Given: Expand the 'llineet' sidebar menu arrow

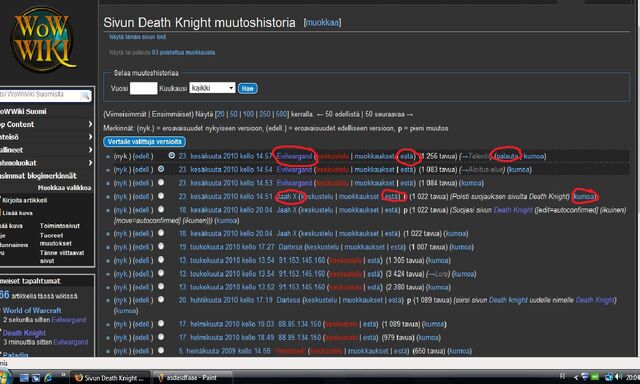Looking at the screenshot, I should 90,150.
